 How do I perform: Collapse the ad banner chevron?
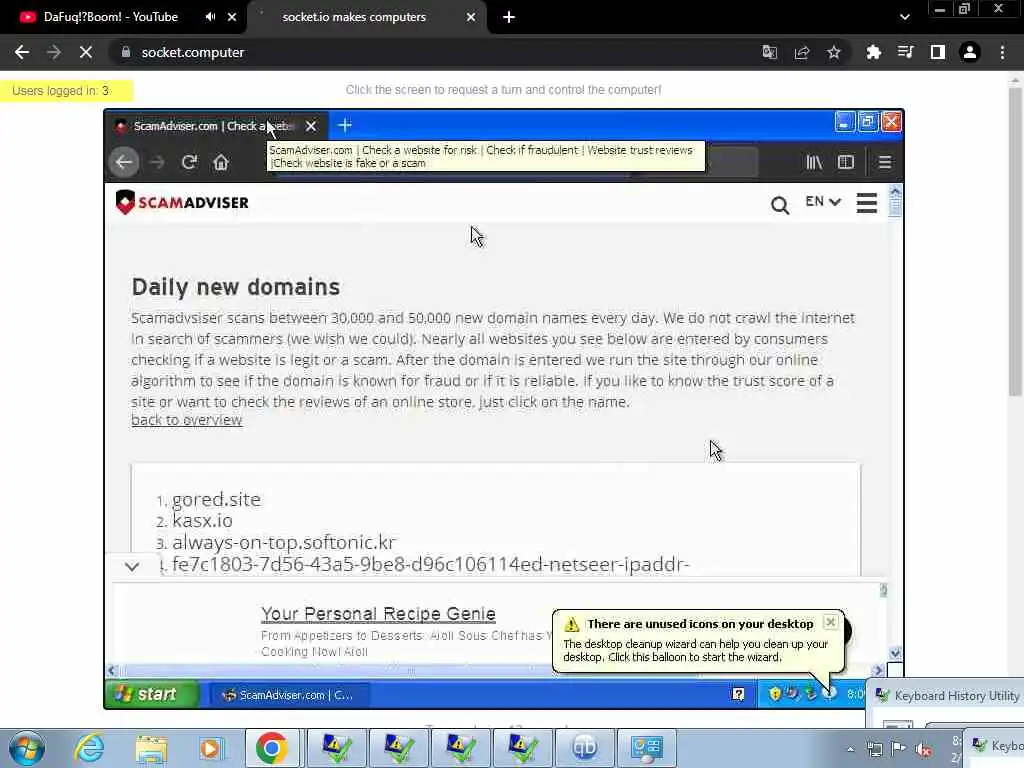point(132,566)
